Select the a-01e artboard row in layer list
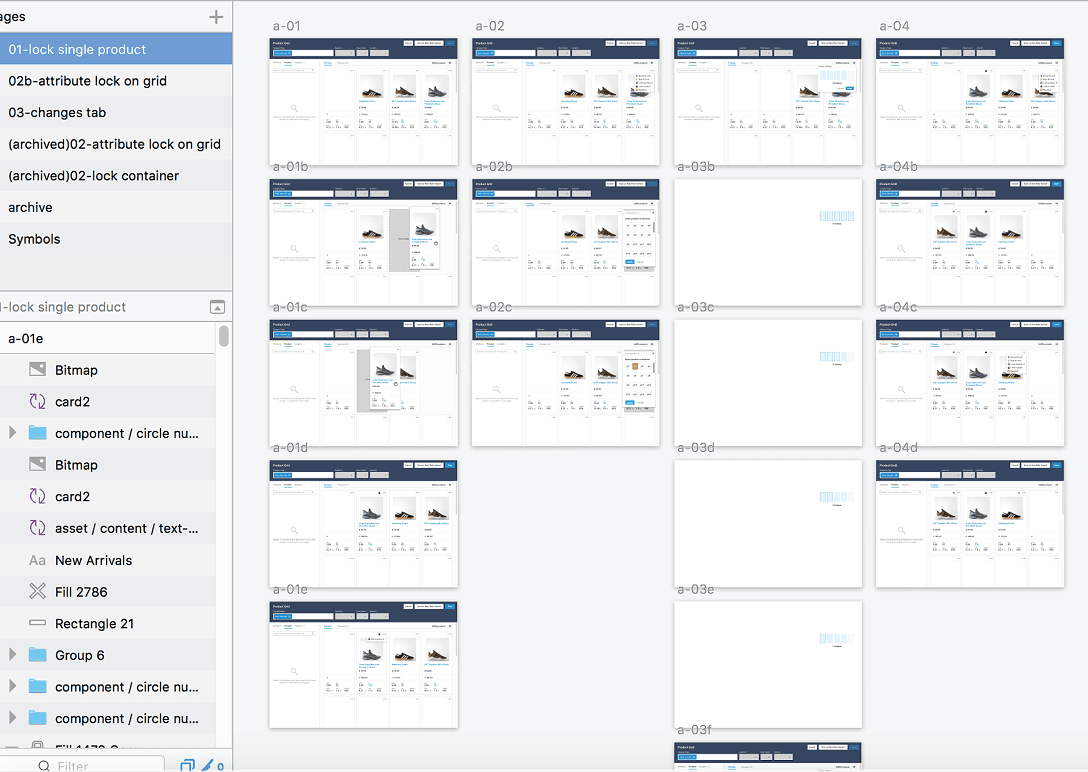This screenshot has width=1088, height=772. pos(108,338)
